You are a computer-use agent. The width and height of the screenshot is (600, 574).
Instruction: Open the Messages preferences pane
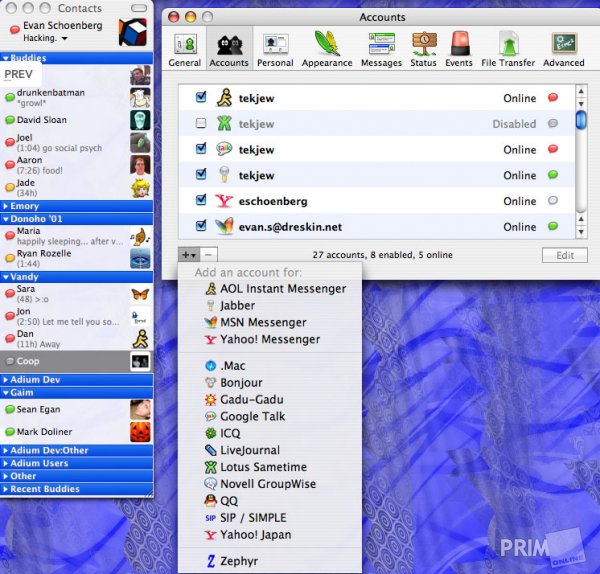tap(381, 49)
